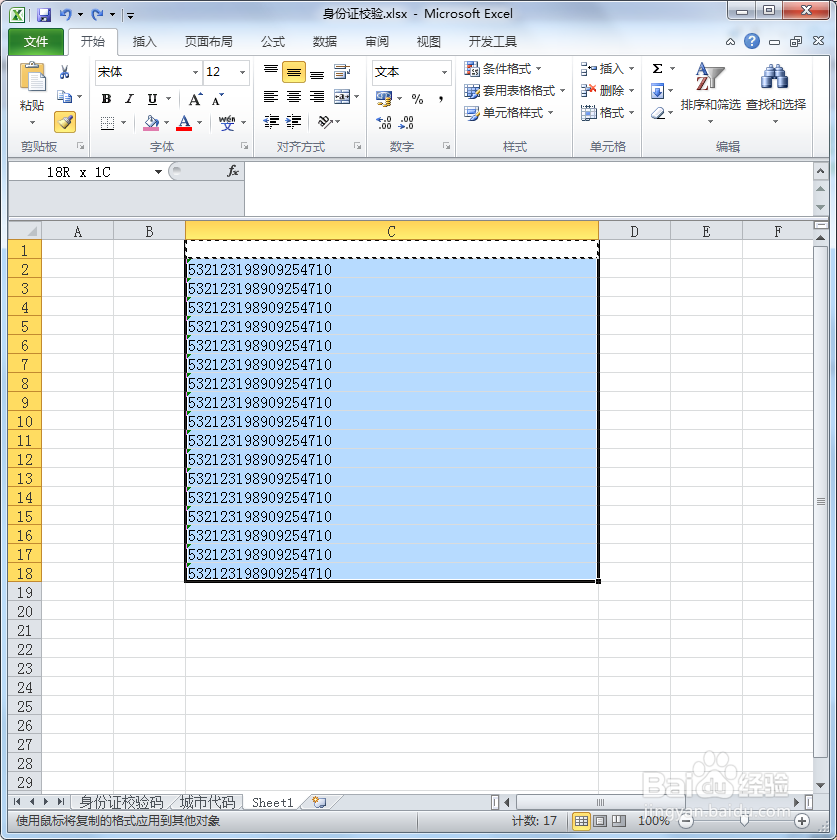Switch to the Data (数据) tab

click(325, 42)
